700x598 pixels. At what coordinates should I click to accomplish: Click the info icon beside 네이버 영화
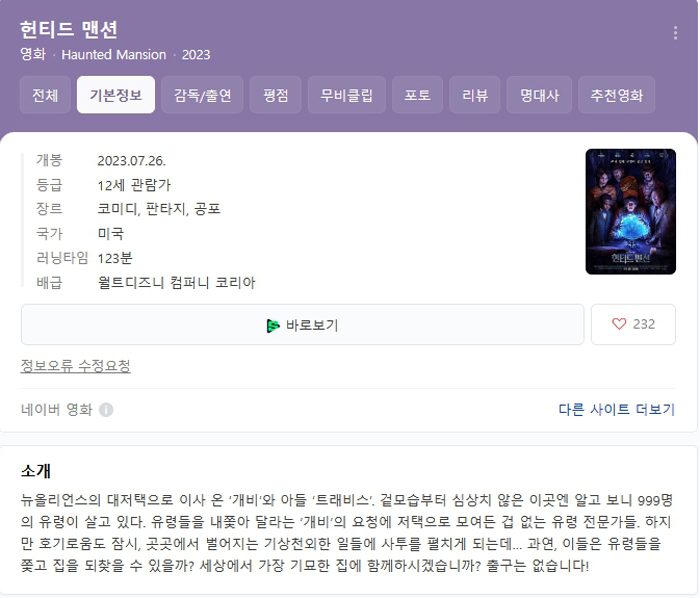coord(106,410)
